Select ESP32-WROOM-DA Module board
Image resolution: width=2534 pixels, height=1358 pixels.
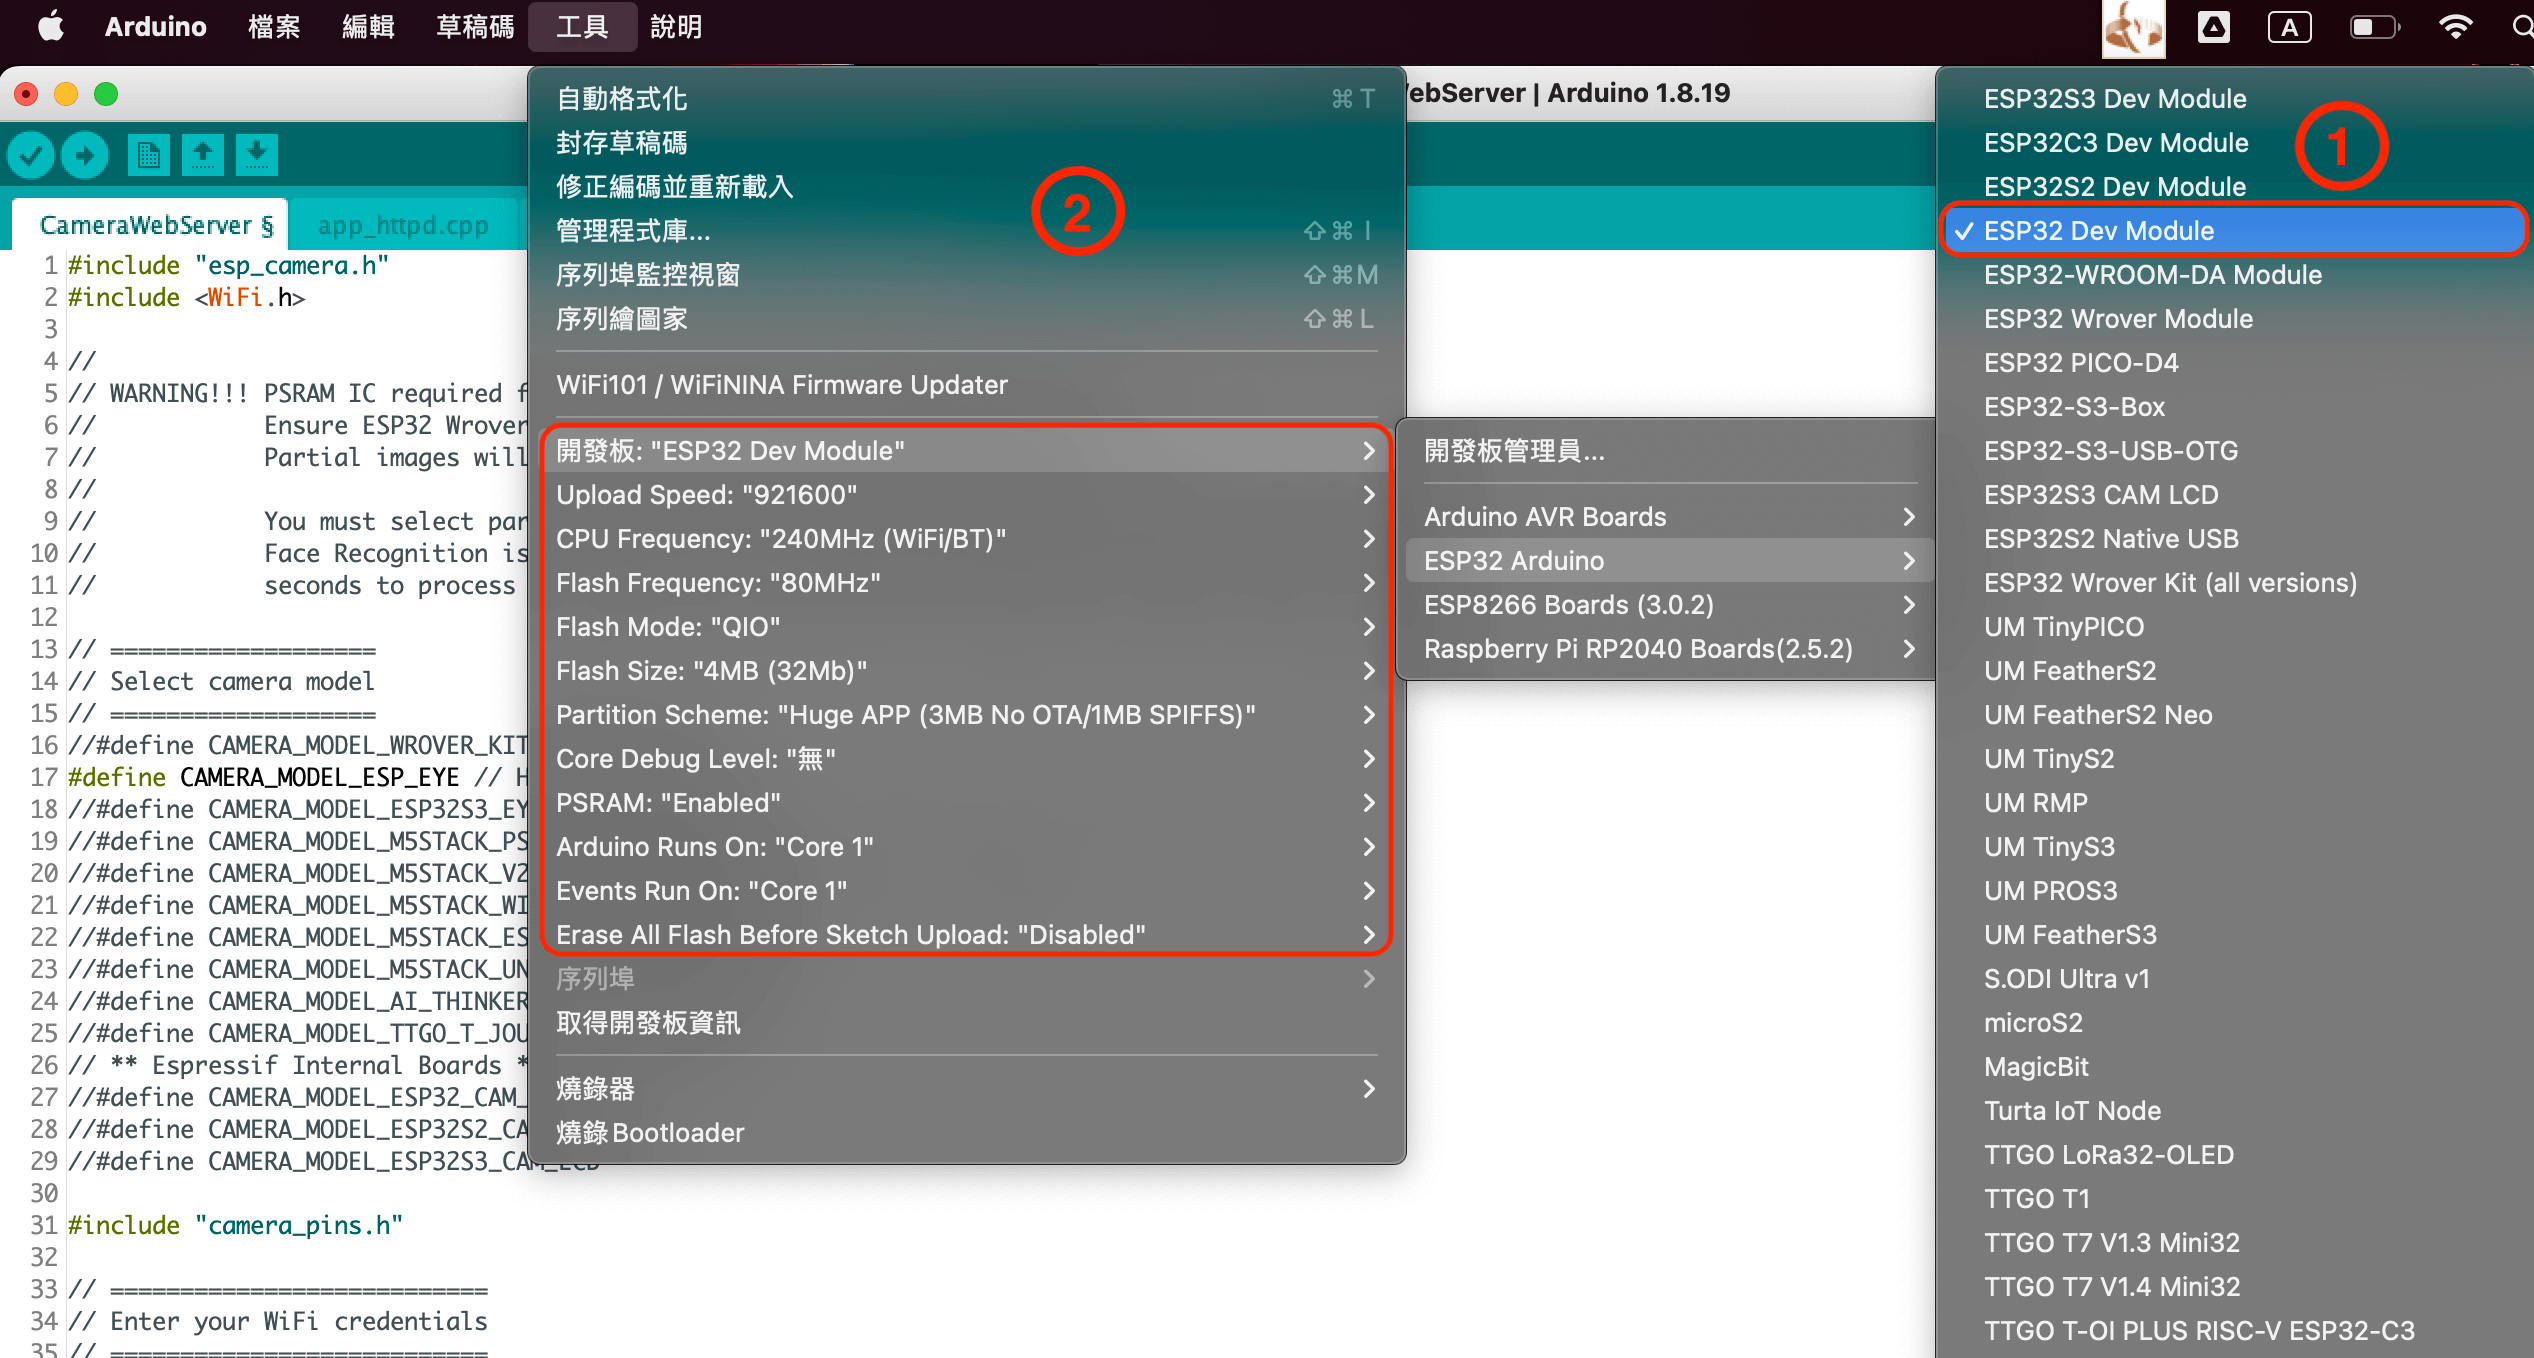(x=2233, y=275)
